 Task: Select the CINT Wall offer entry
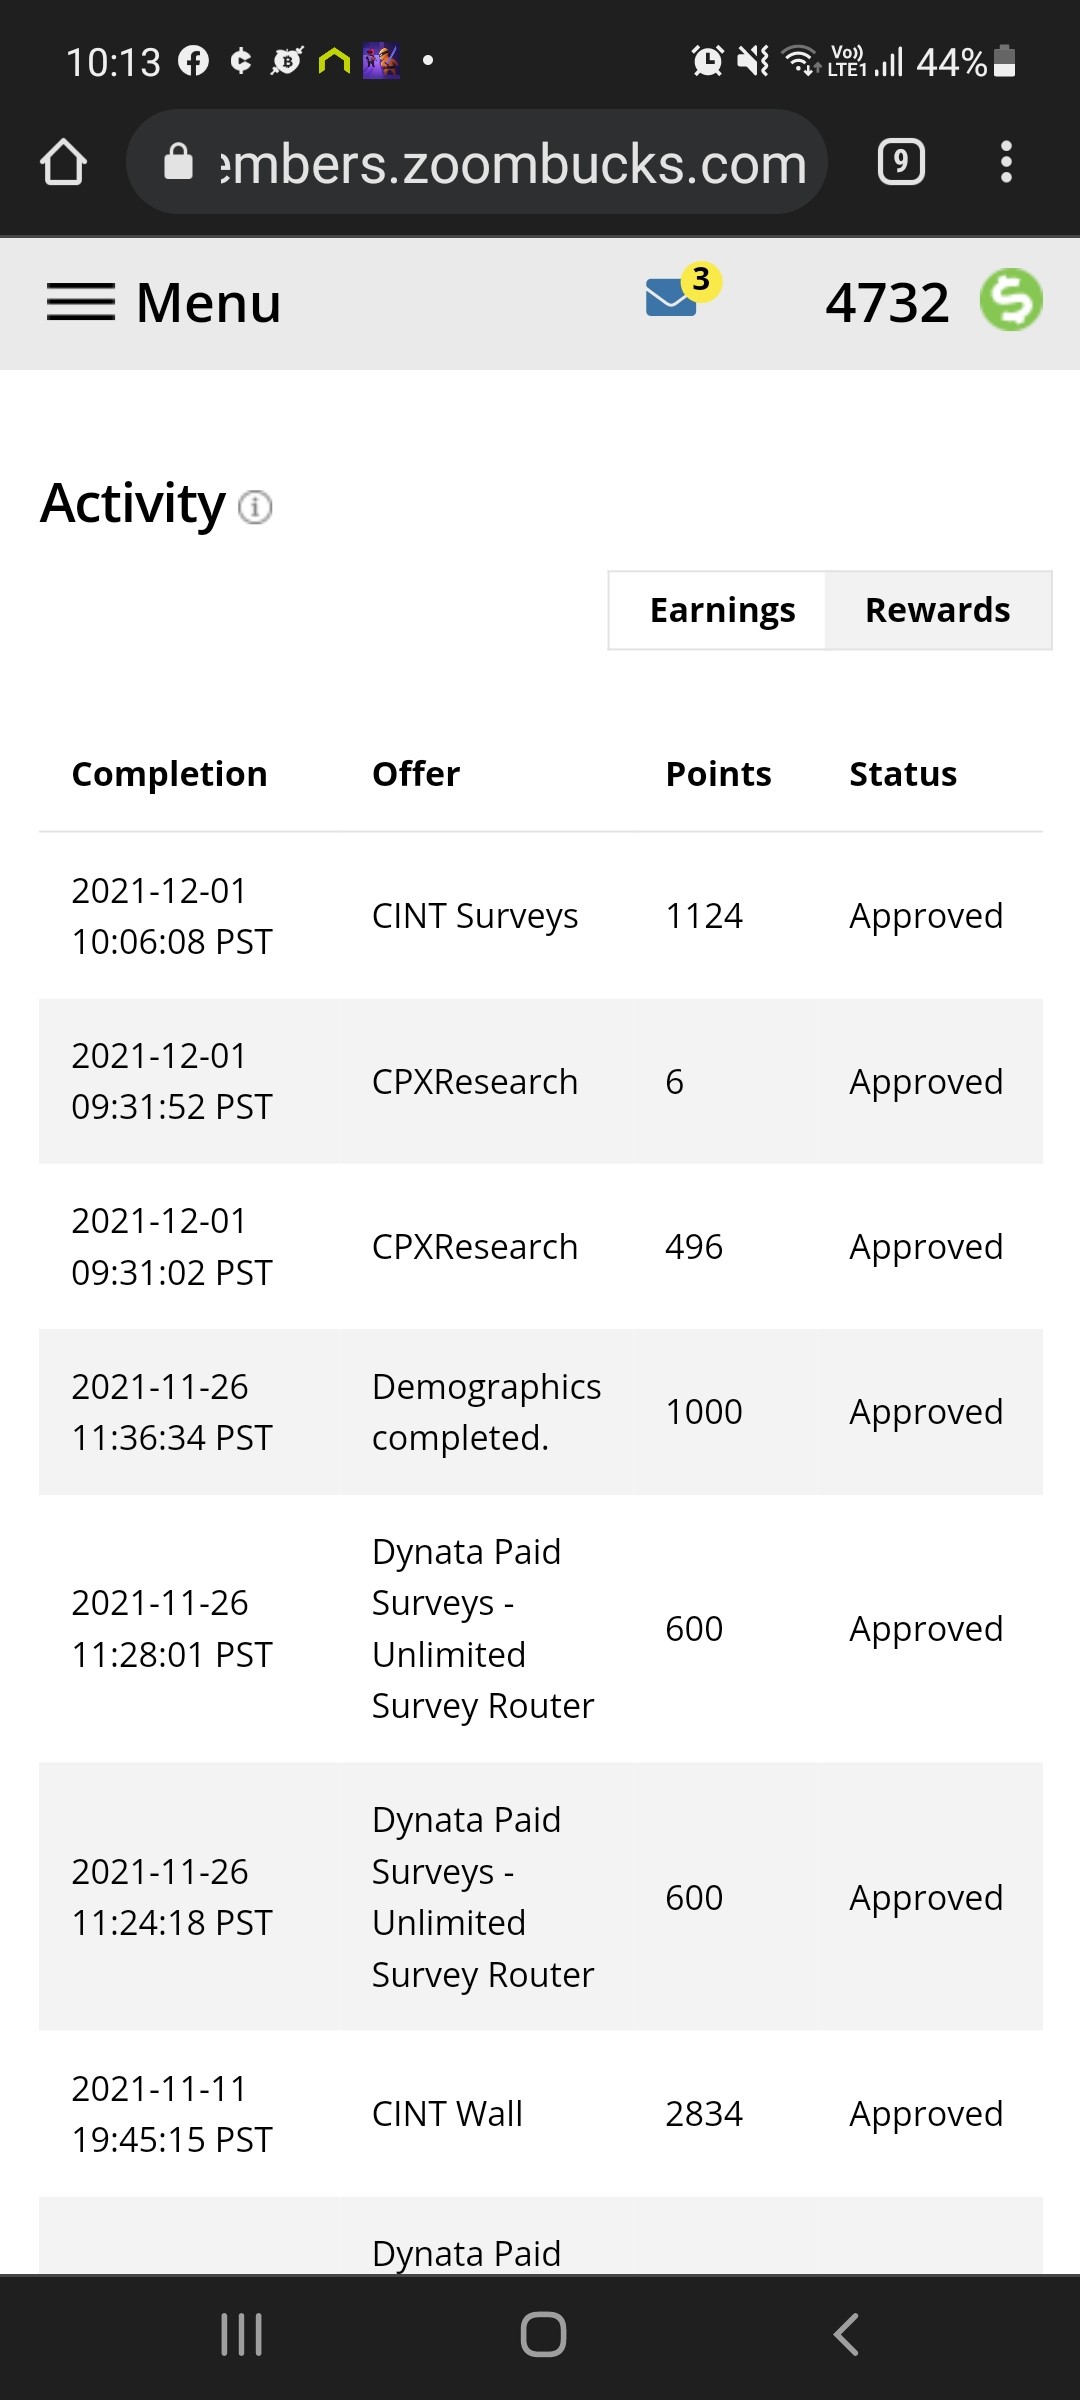(447, 2114)
